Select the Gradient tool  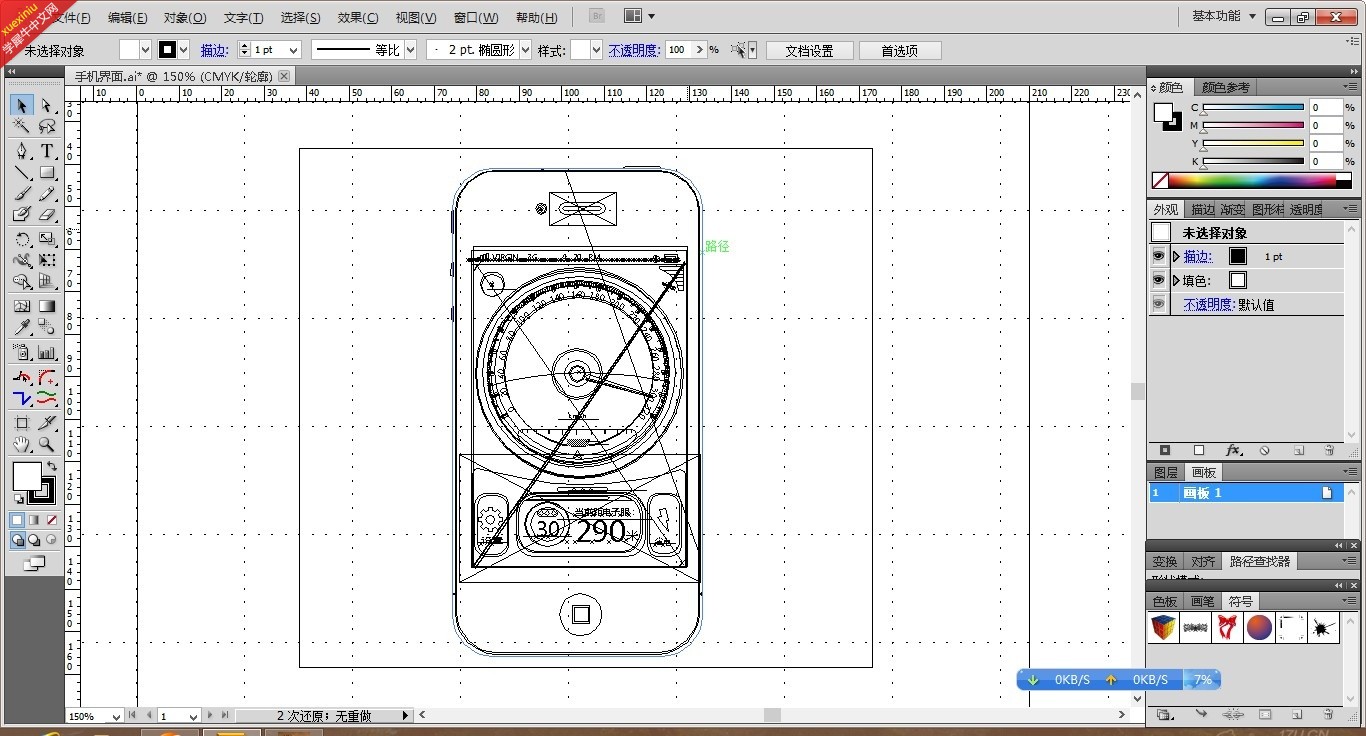46,306
